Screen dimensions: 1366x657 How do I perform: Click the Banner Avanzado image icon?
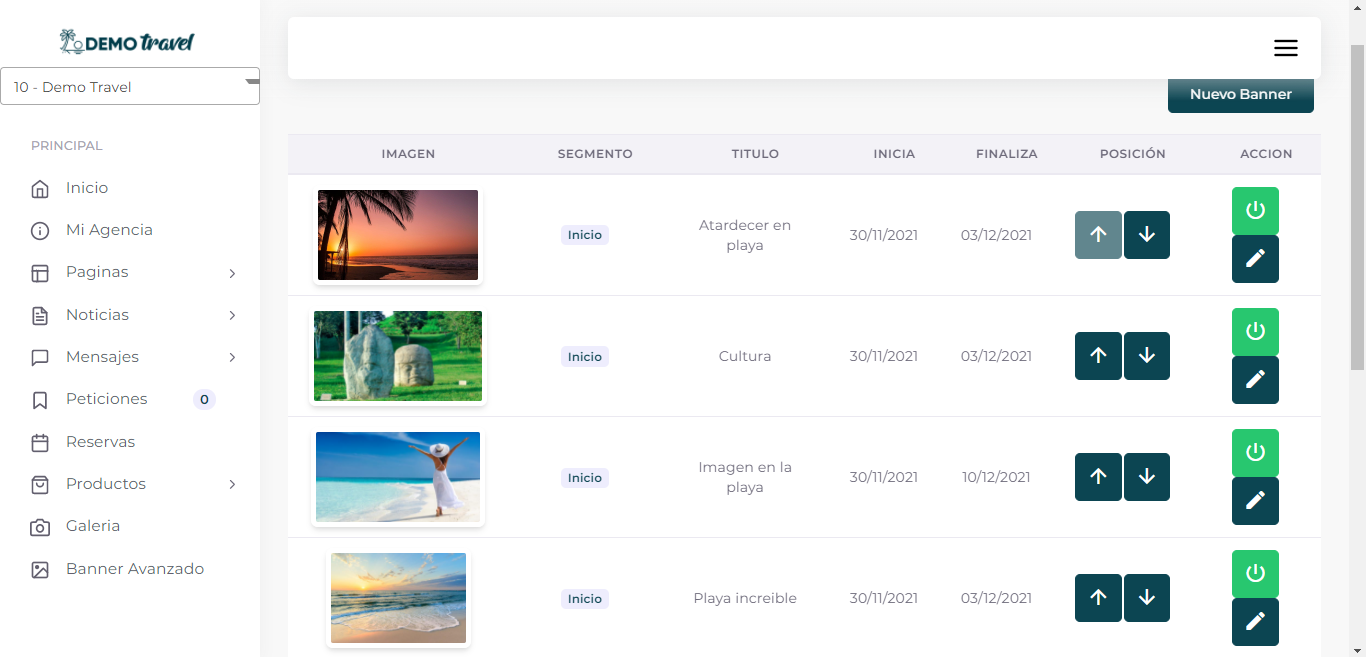click(x=40, y=570)
